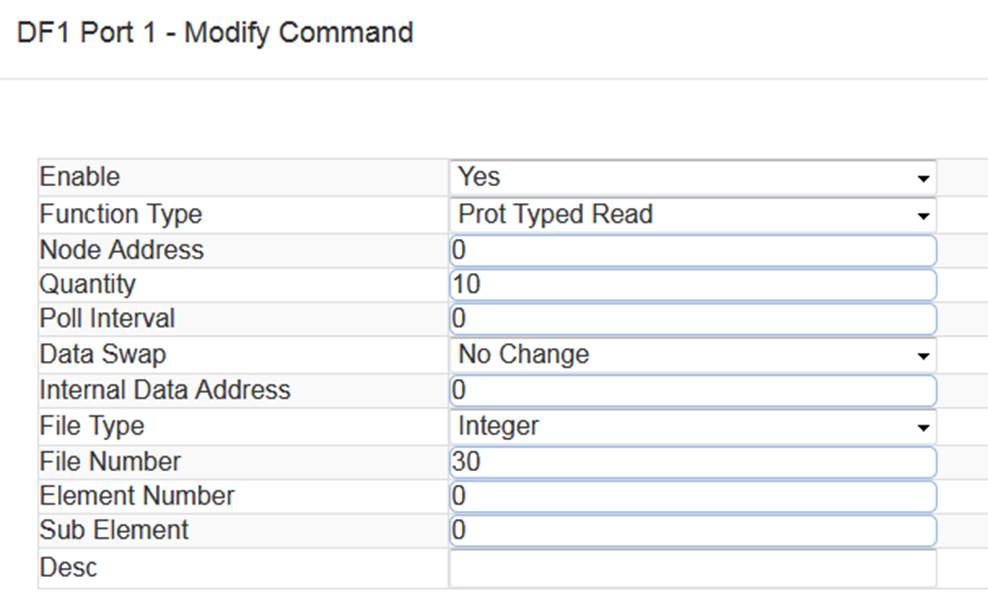Viewport: 988px width, 609px height.
Task: Focus the File Number field containing 30
Action: pyautogui.click(x=692, y=462)
